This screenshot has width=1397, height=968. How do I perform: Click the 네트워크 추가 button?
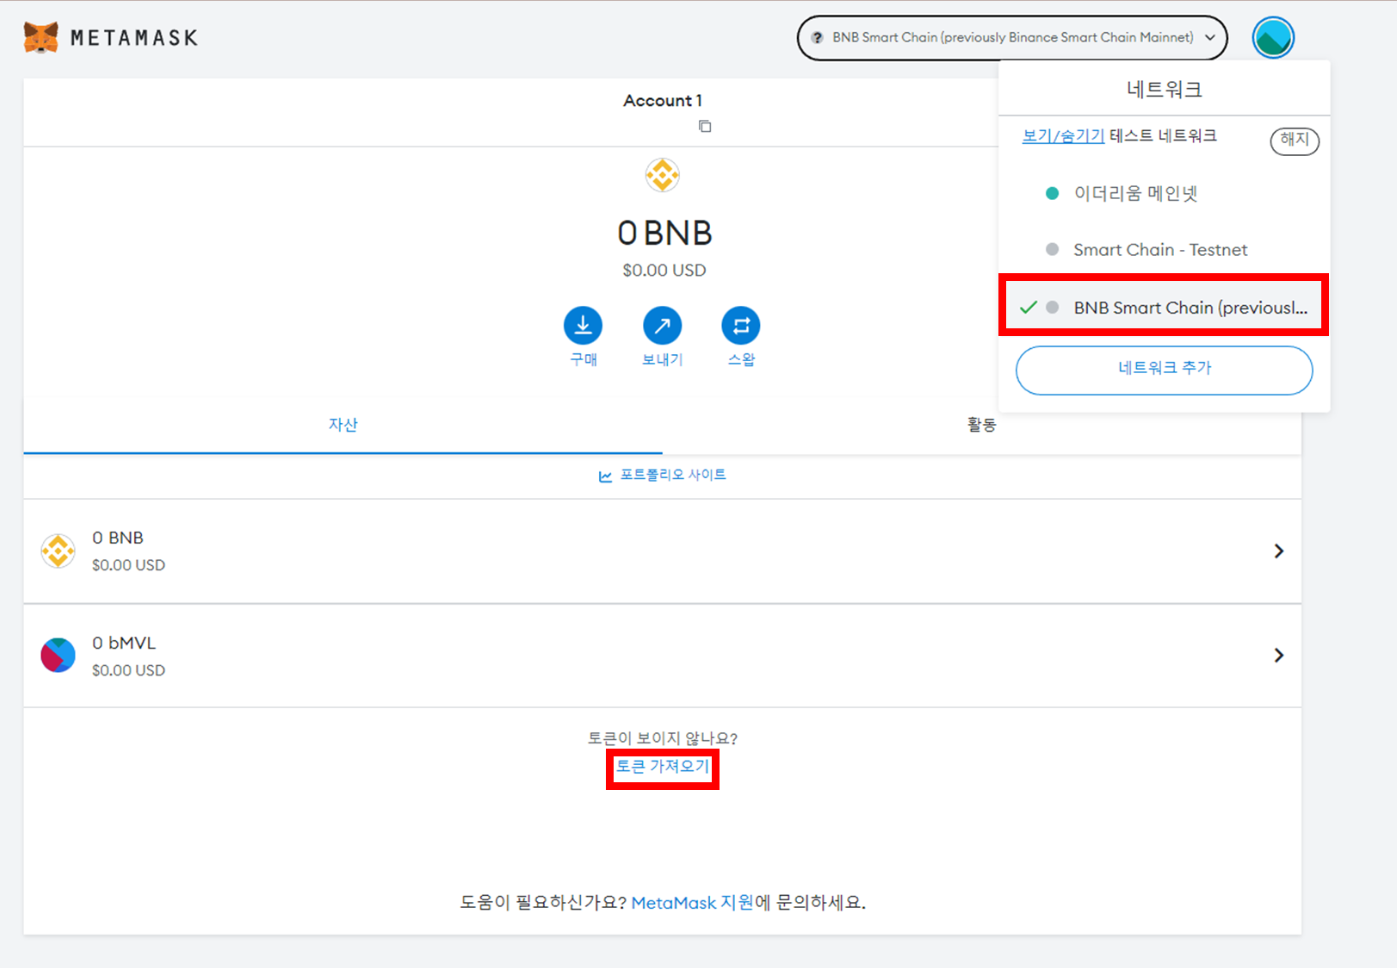pyautogui.click(x=1164, y=369)
